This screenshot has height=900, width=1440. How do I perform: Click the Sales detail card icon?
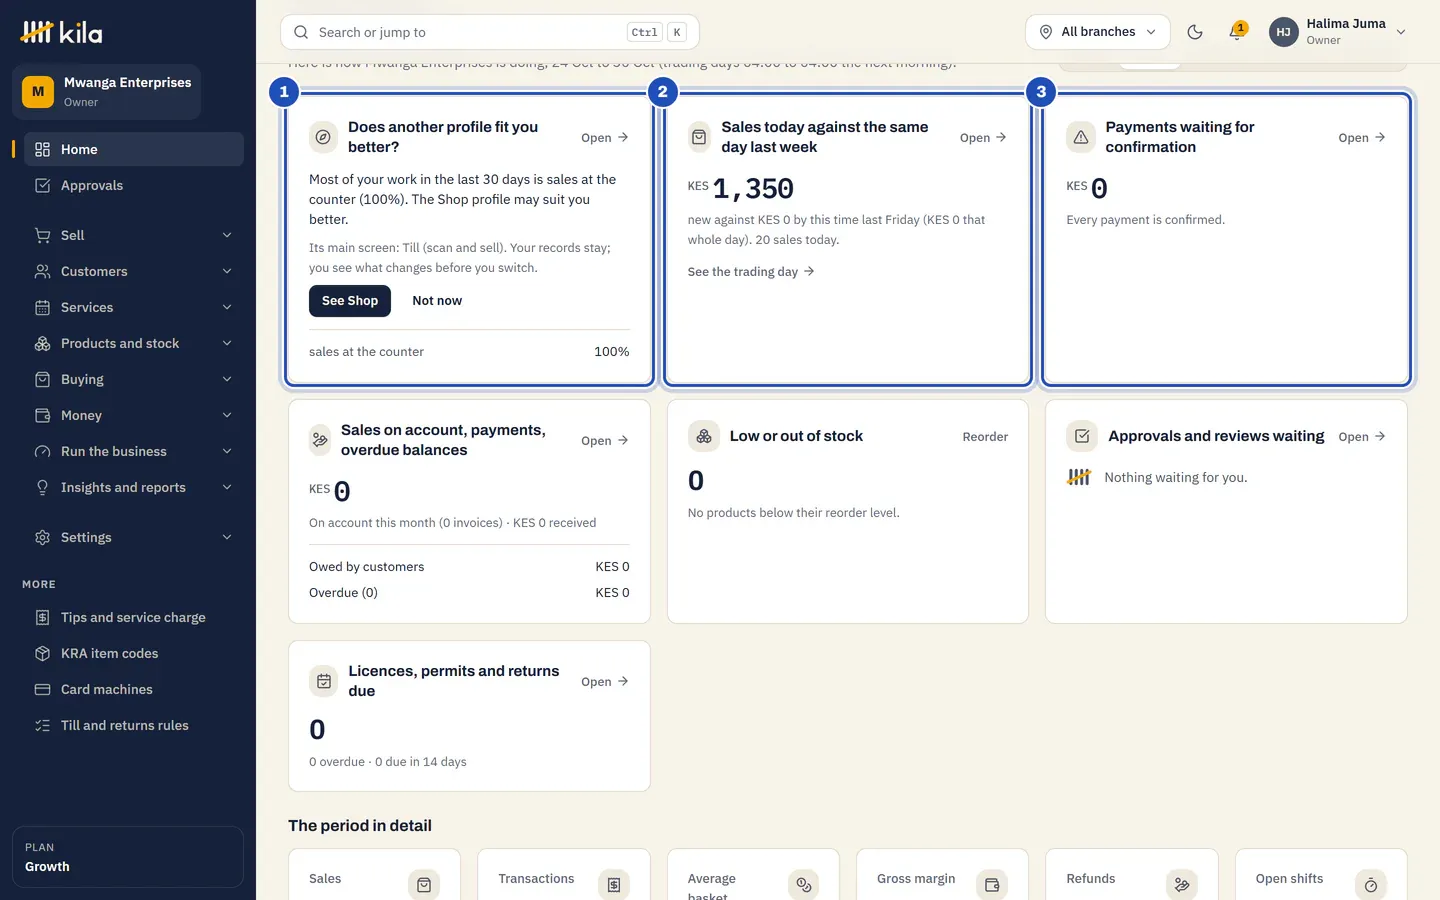(x=424, y=885)
